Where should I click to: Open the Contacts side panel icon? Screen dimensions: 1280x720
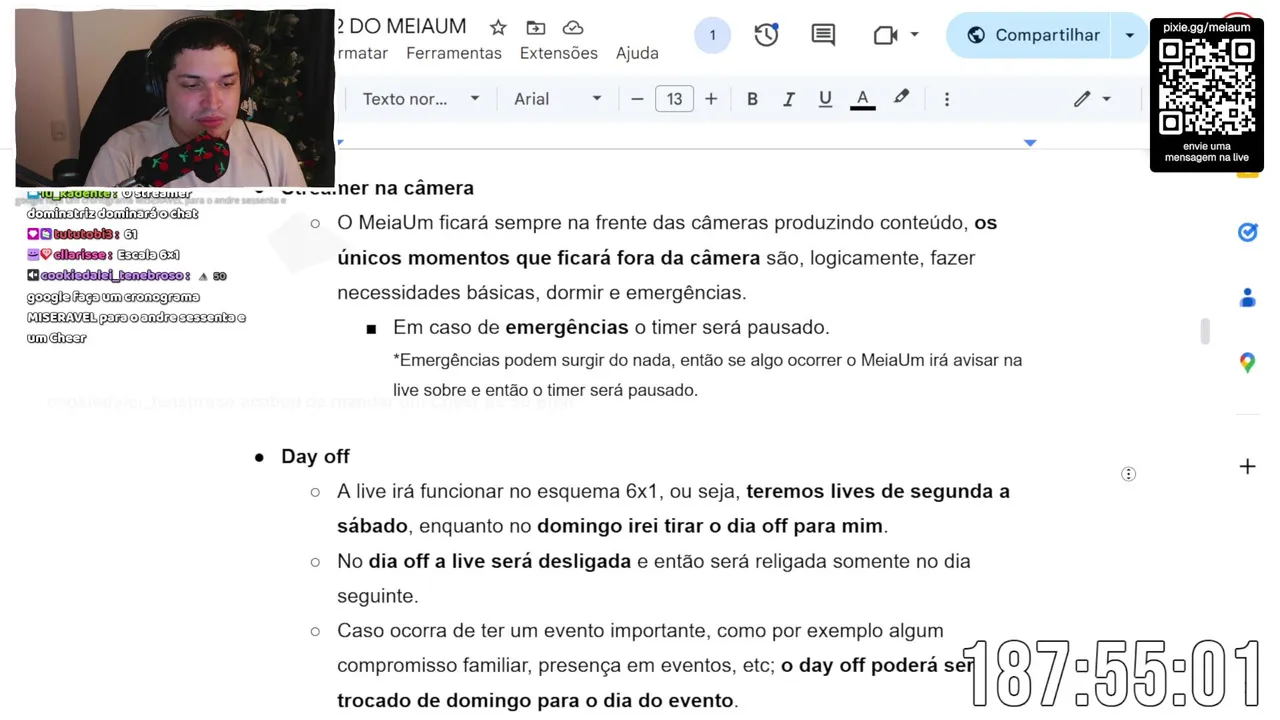click(1247, 298)
